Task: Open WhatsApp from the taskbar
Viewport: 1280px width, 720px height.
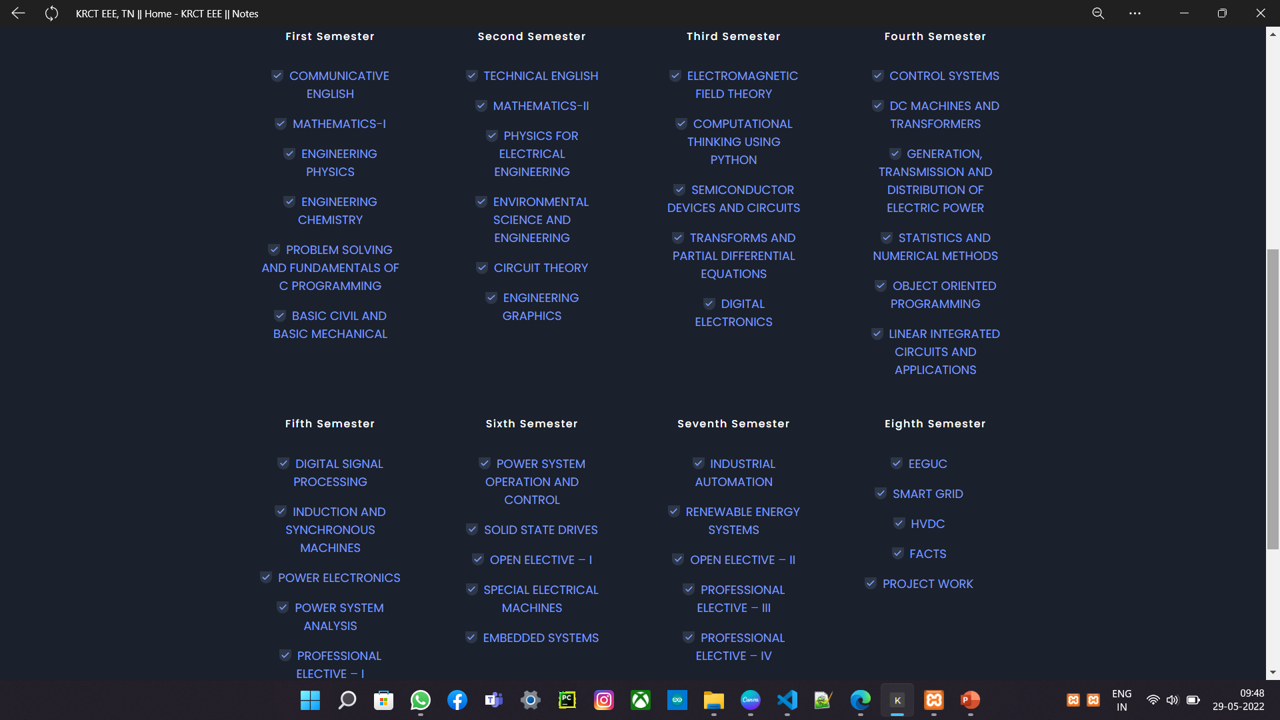Action: [420, 700]
